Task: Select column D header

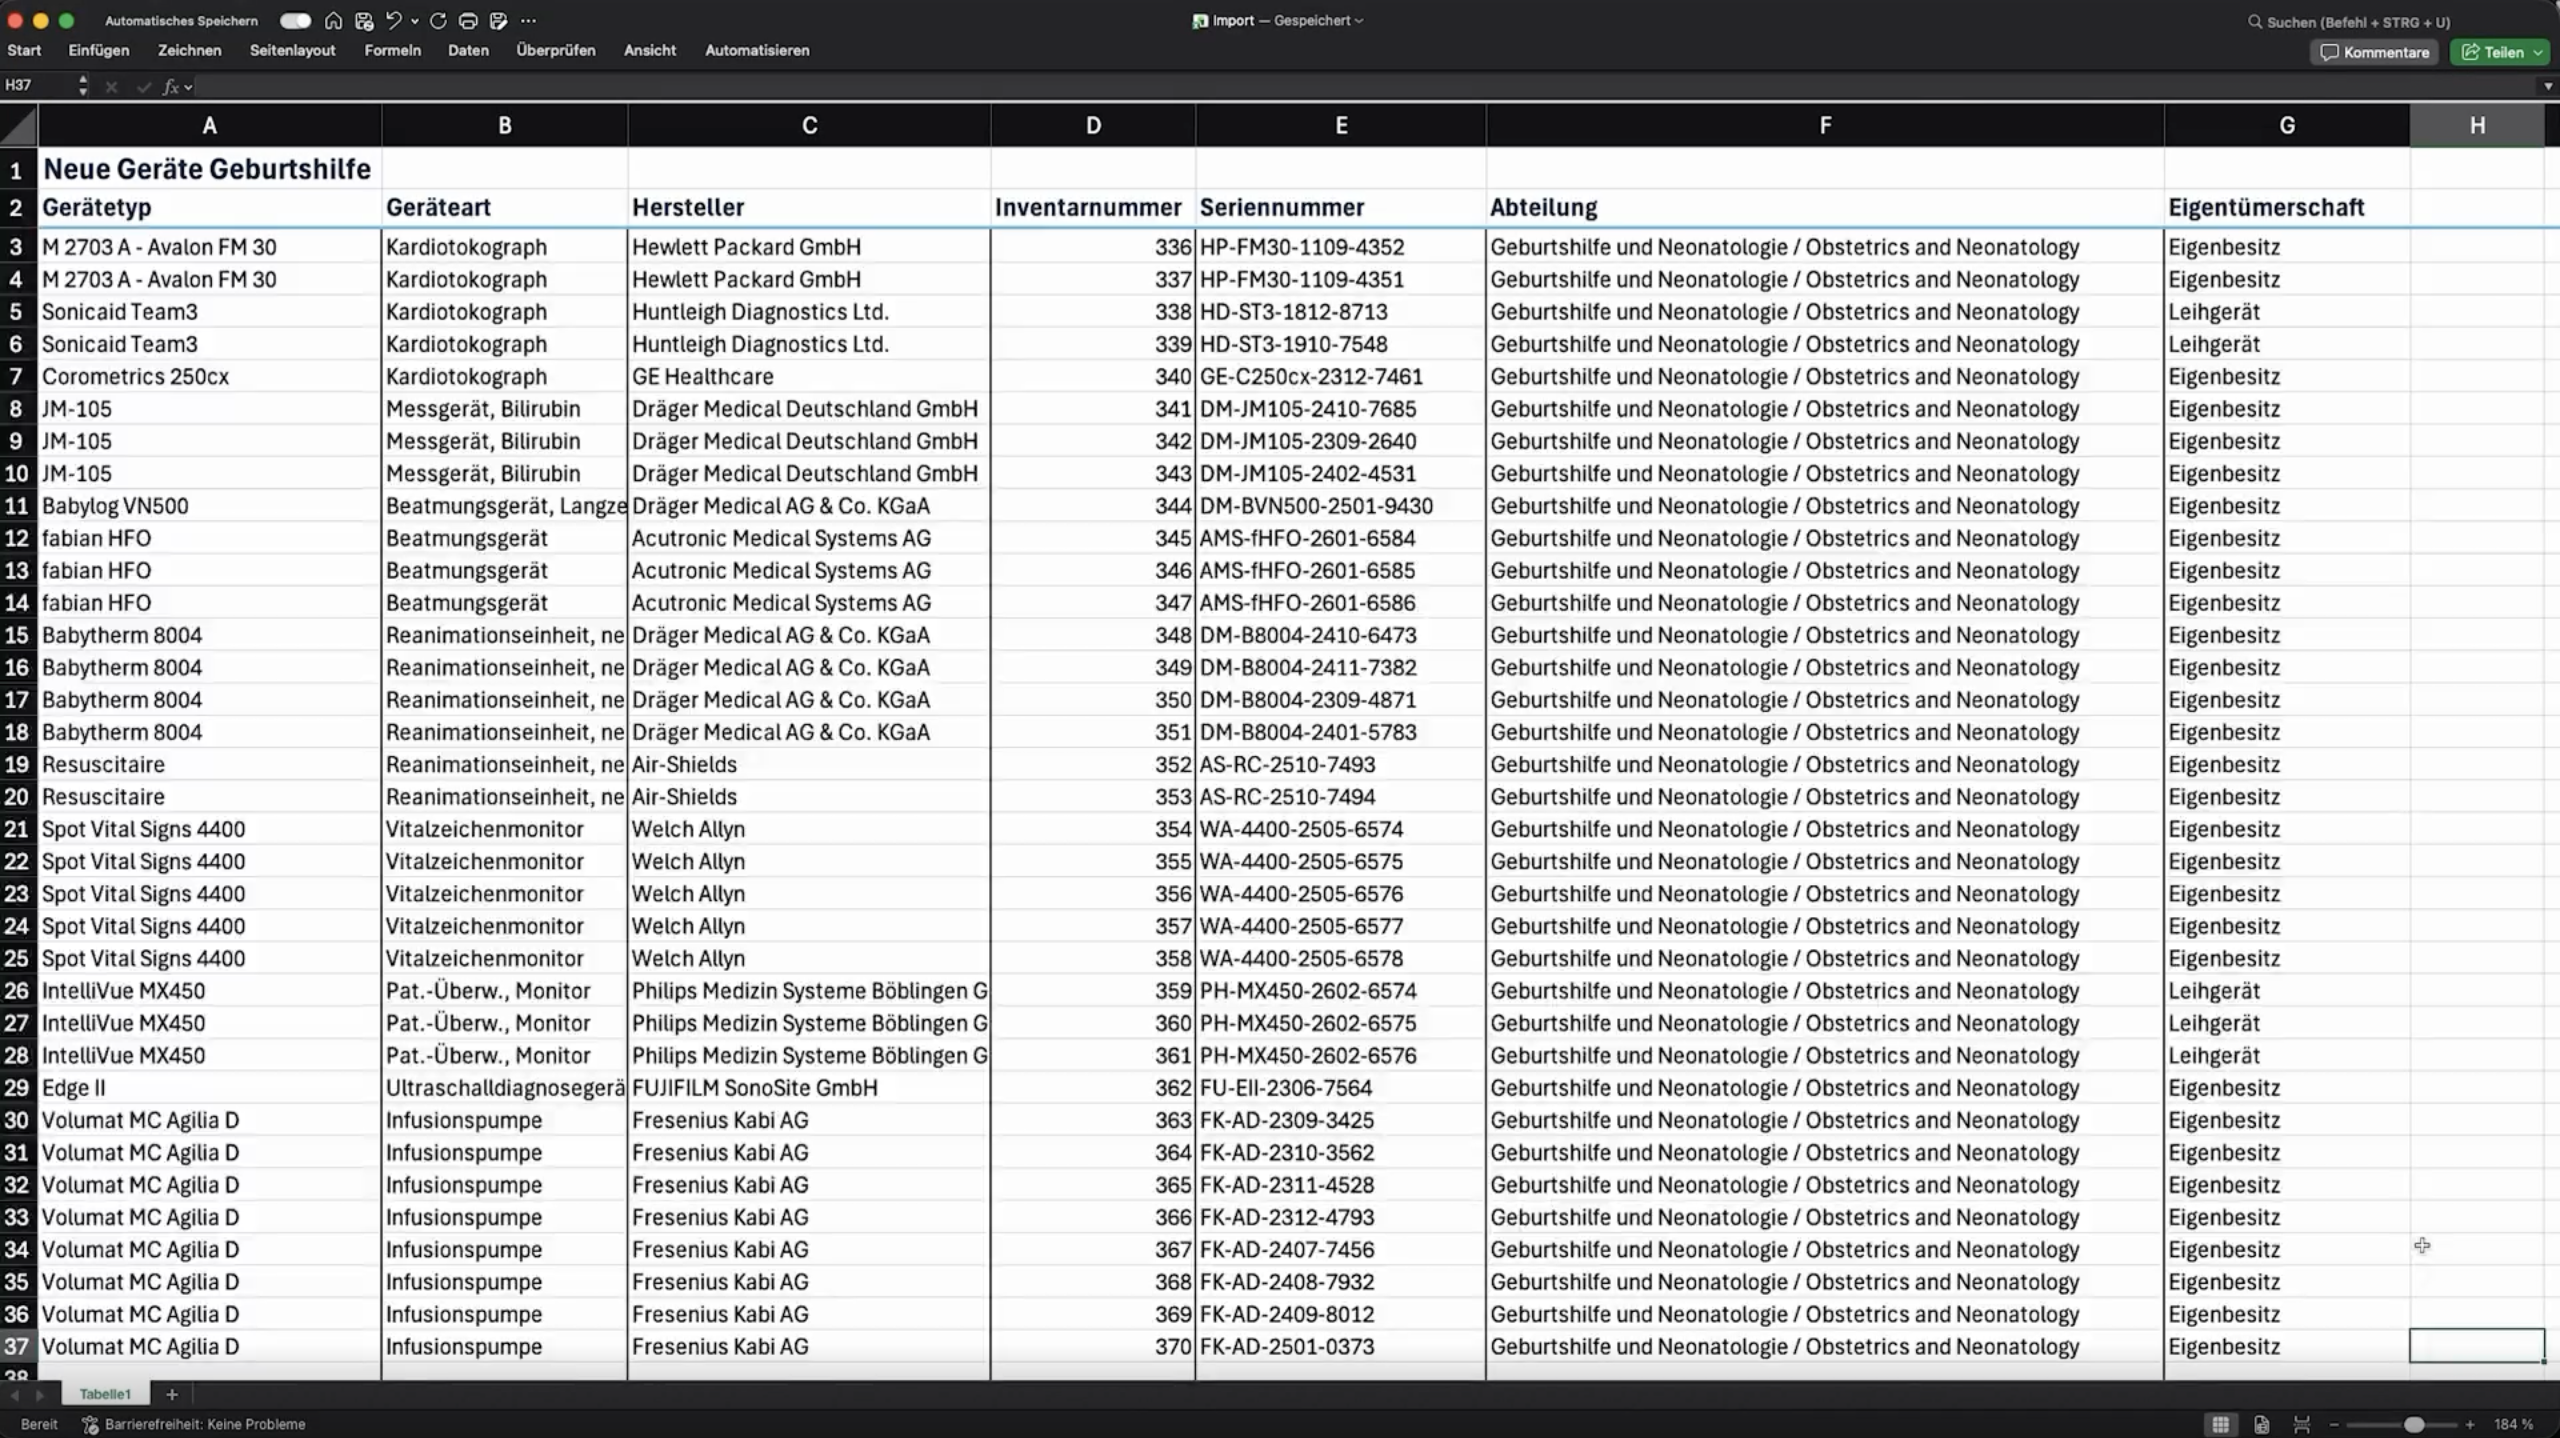Action: pos(1093,125)
